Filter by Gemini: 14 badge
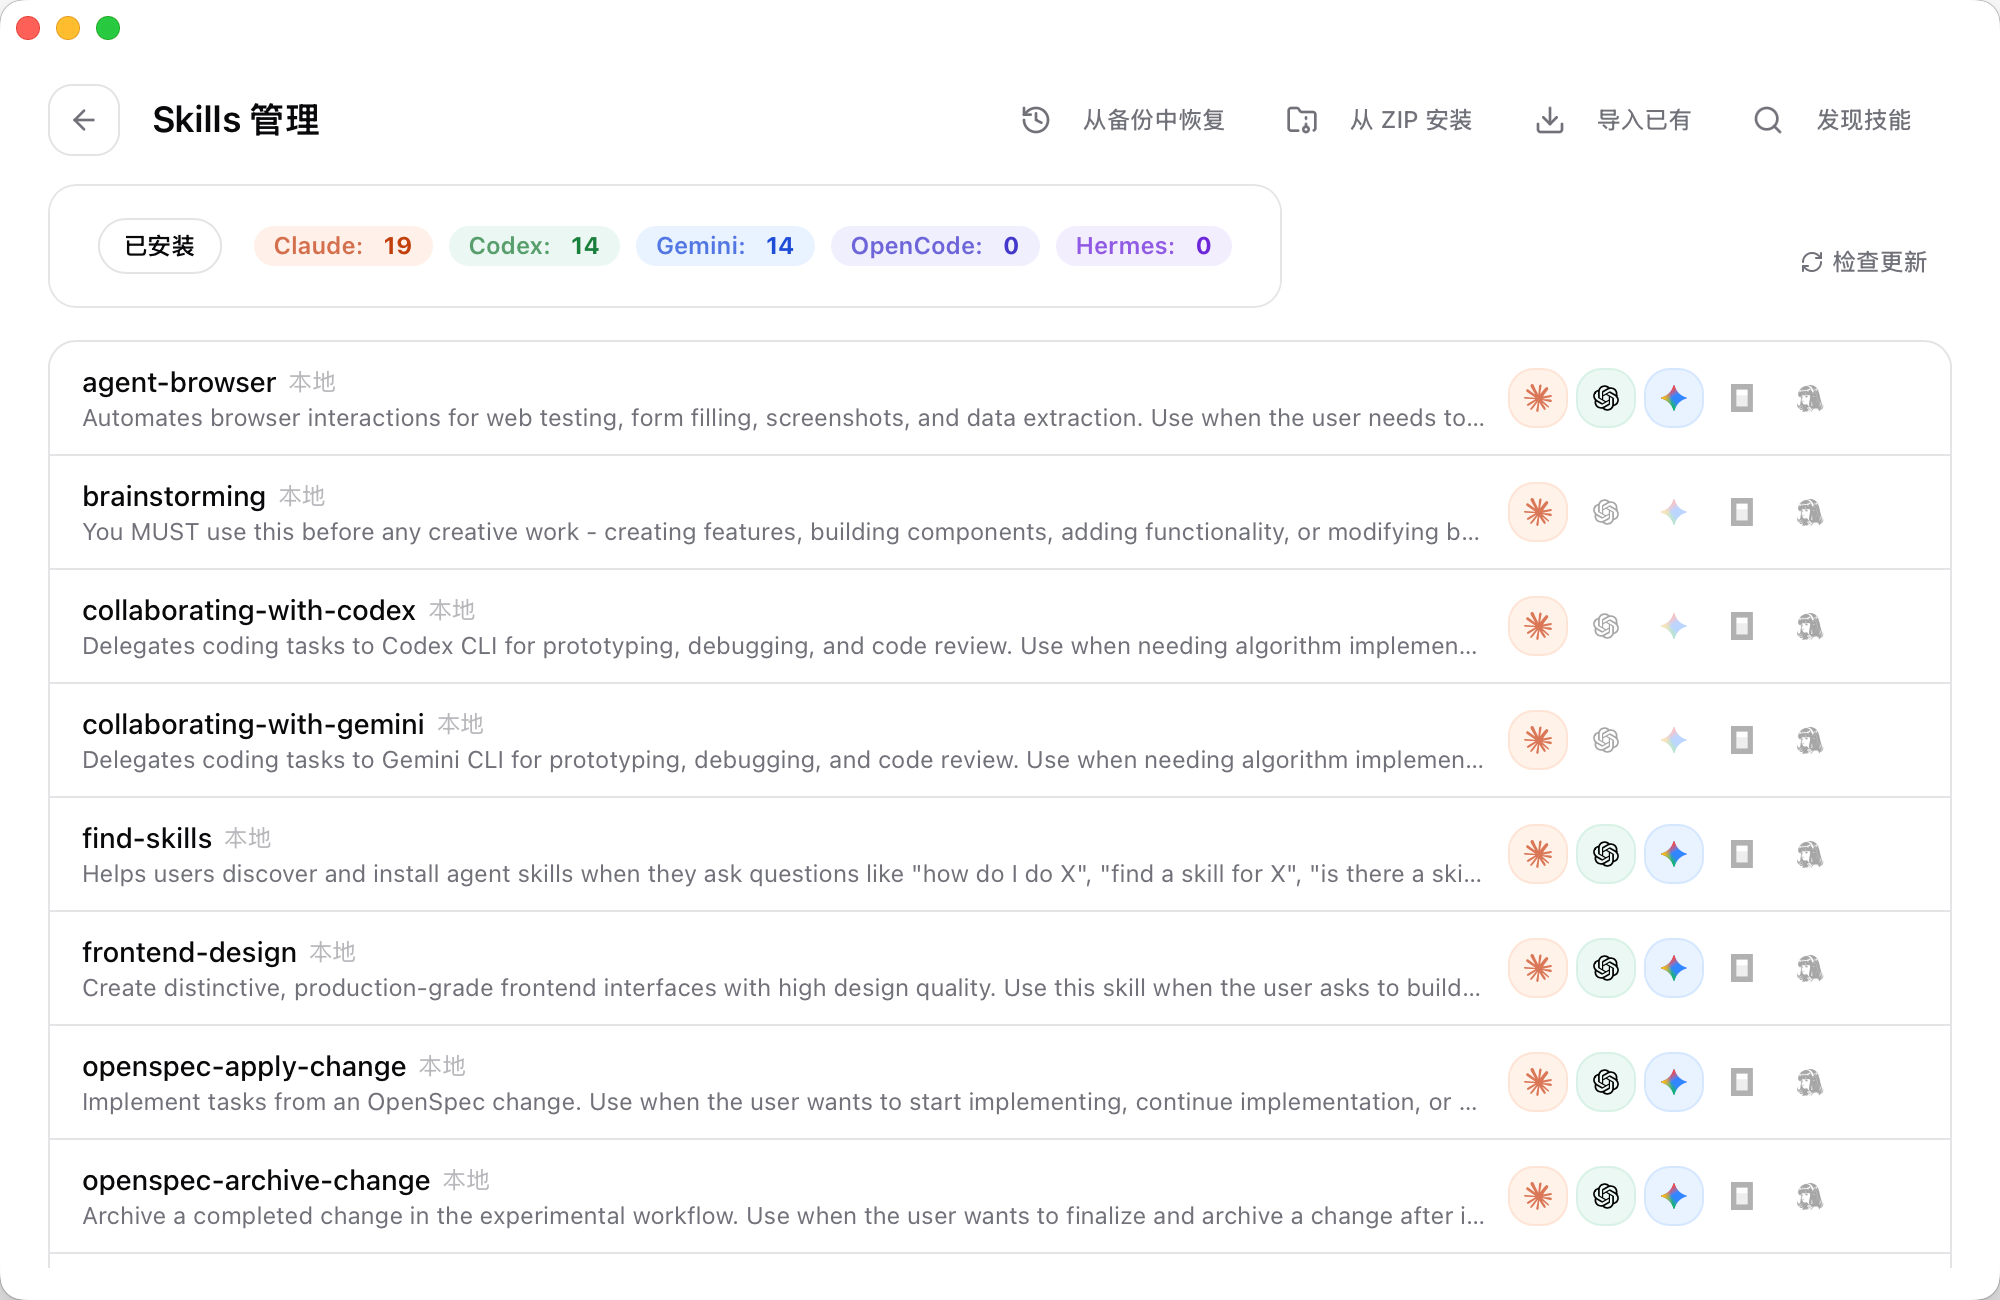The height and width of the screenshot is (1300, 2000). (725, 246)
